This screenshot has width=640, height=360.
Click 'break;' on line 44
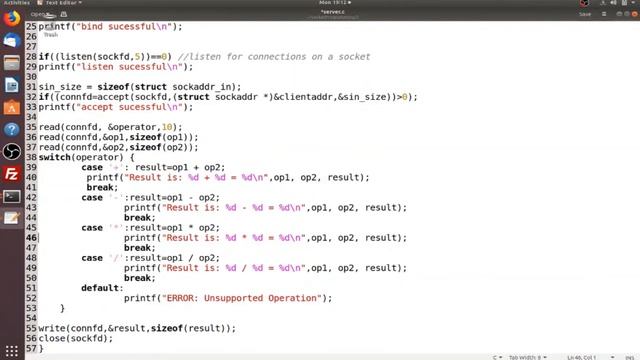140,218
